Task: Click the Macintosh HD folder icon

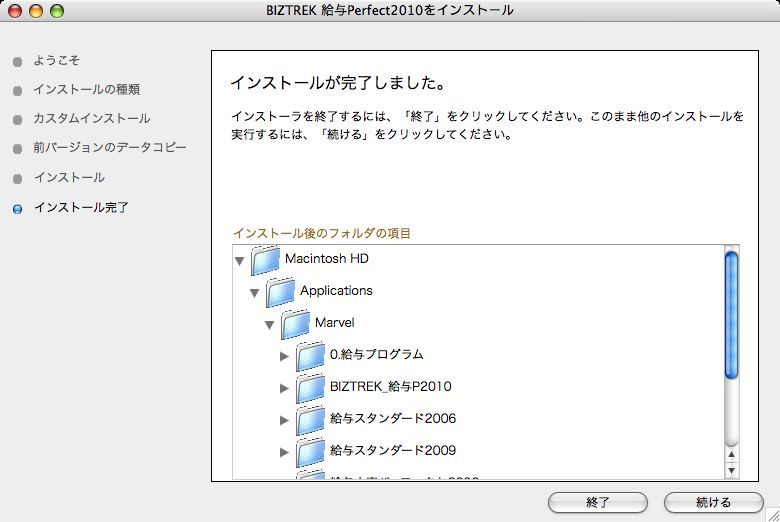Action: click(265, 260)
